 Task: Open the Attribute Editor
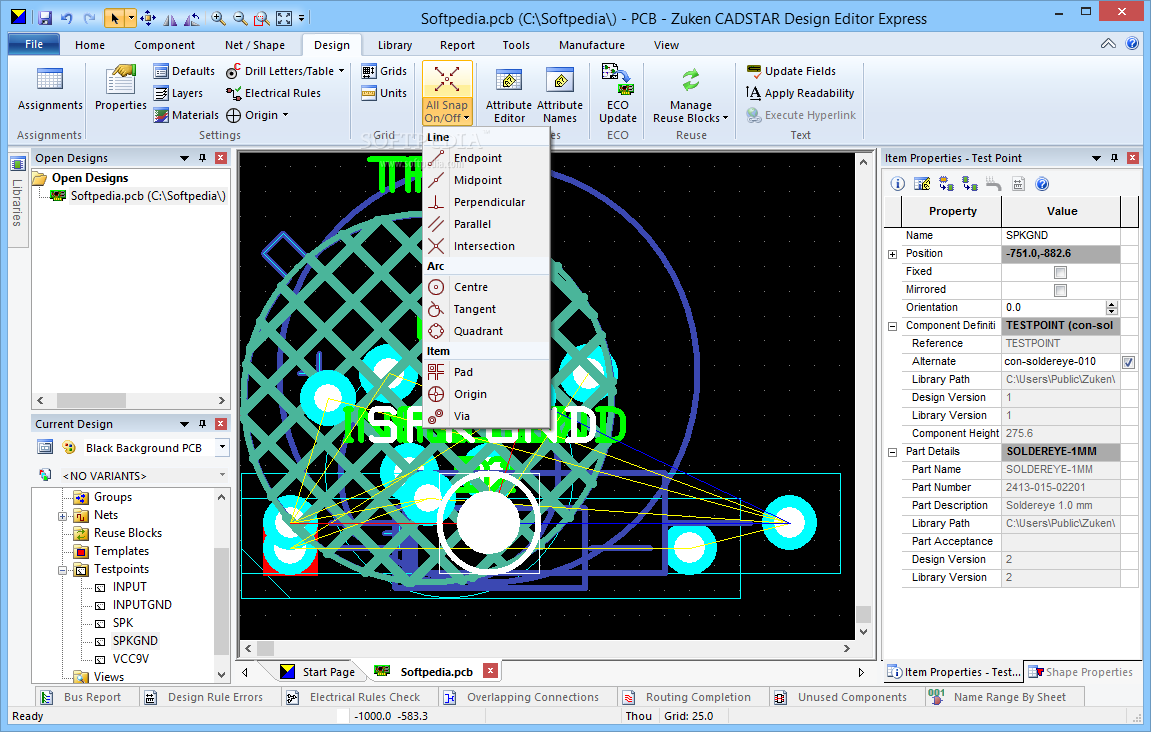point(509,95)
